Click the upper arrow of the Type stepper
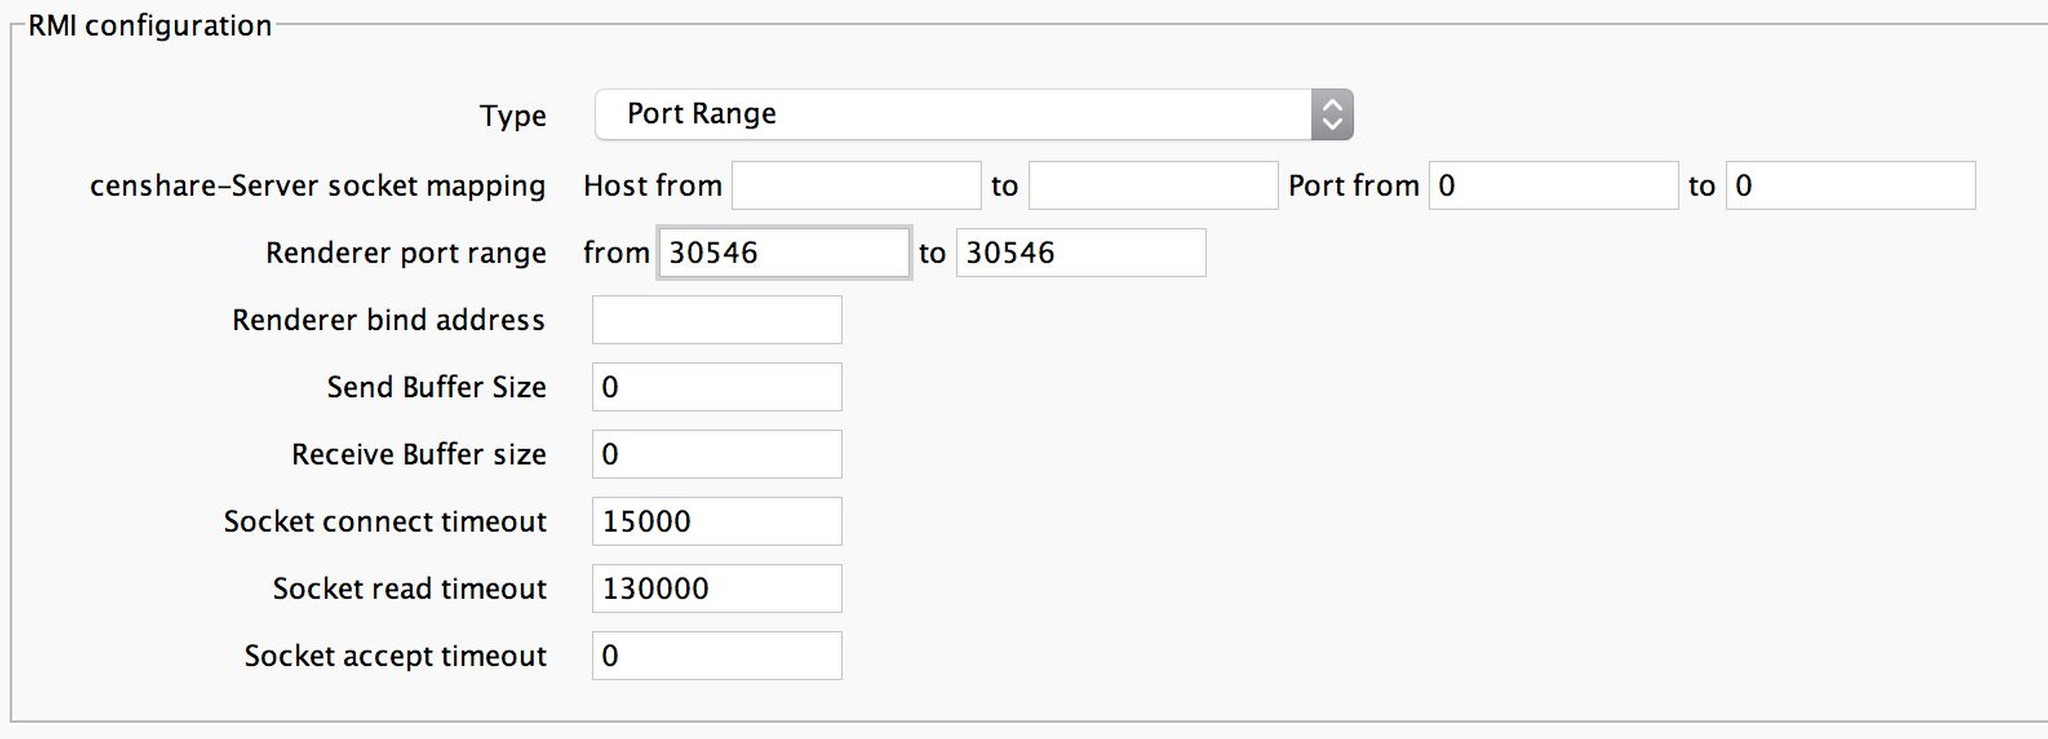The width and height of the screenshot is (2048, 739). (1333, 105)
